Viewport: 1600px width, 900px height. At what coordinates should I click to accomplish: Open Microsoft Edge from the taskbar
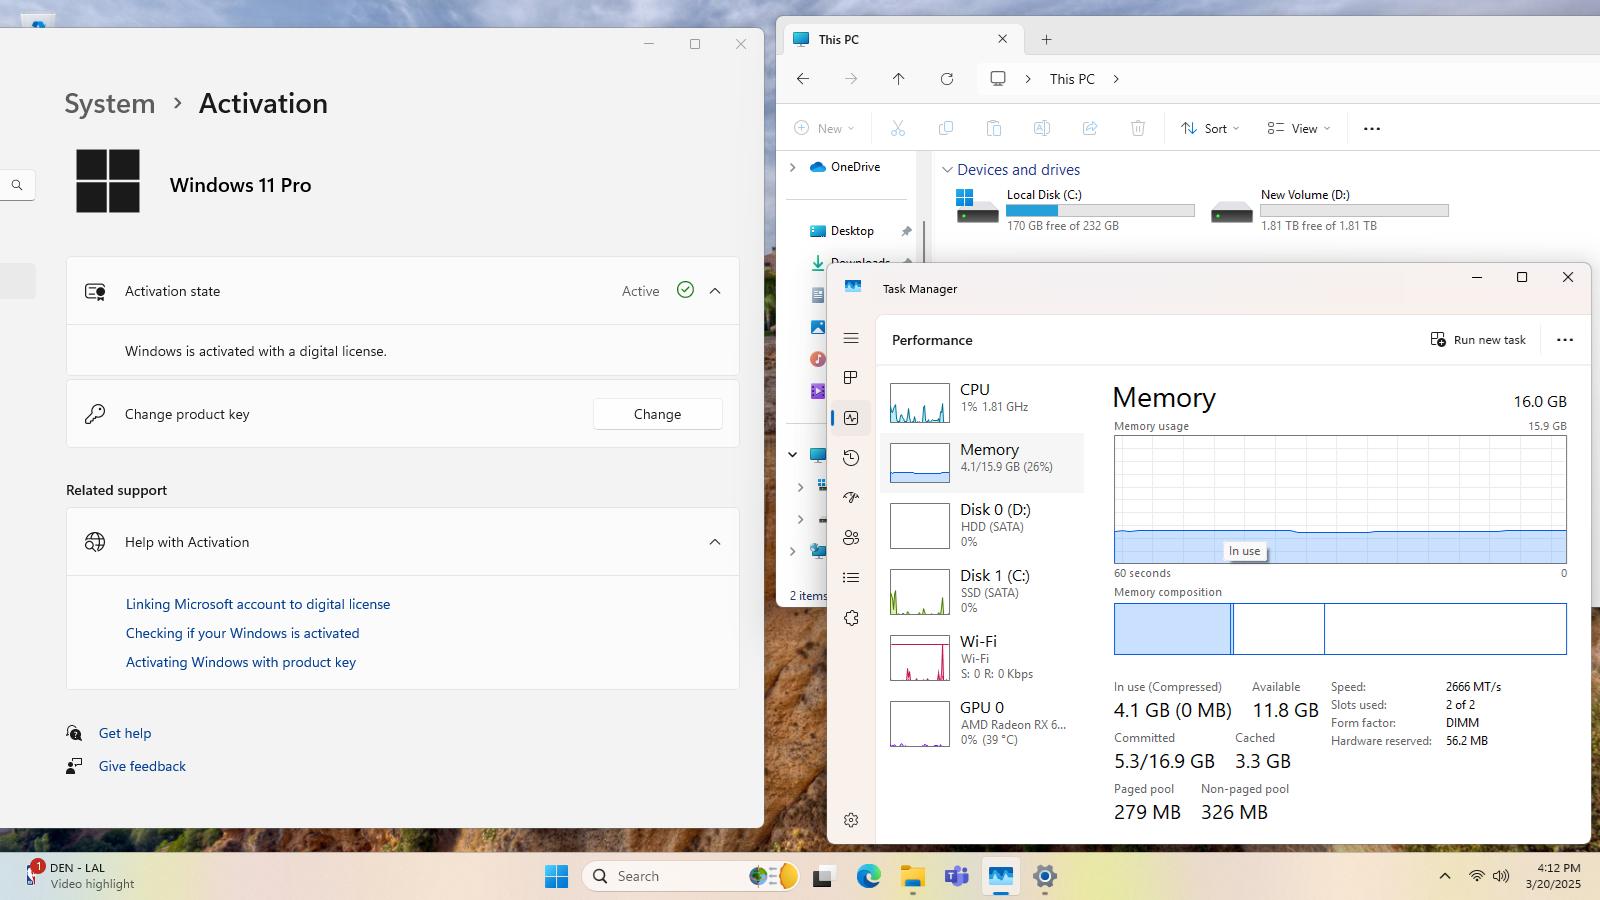click(x=868, y=877)
